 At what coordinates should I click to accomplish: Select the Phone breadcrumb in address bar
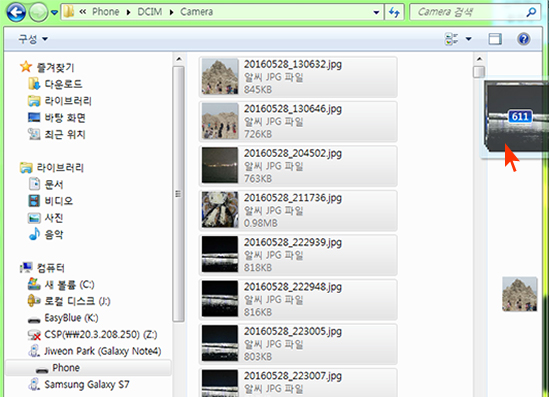(105, 12)
